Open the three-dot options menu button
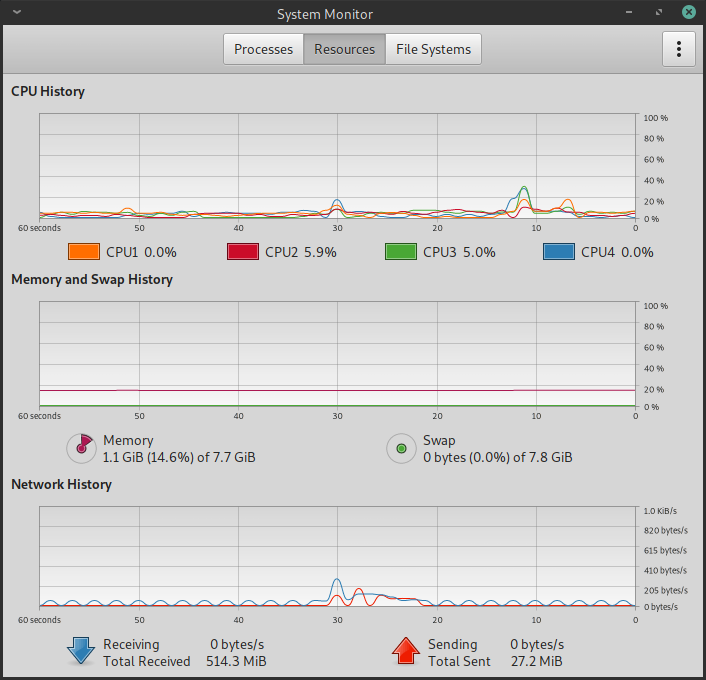This screenshot has width=706, height=680. coord(679,49)
